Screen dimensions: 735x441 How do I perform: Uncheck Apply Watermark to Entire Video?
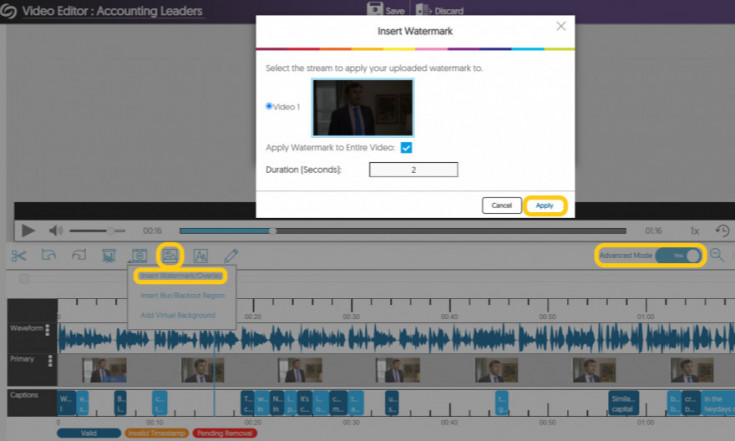click(406, 148)
